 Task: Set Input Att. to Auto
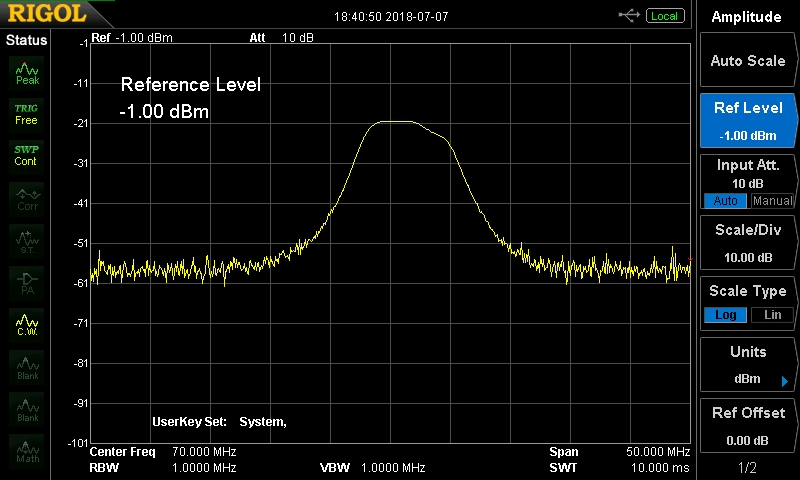(725, 200)
